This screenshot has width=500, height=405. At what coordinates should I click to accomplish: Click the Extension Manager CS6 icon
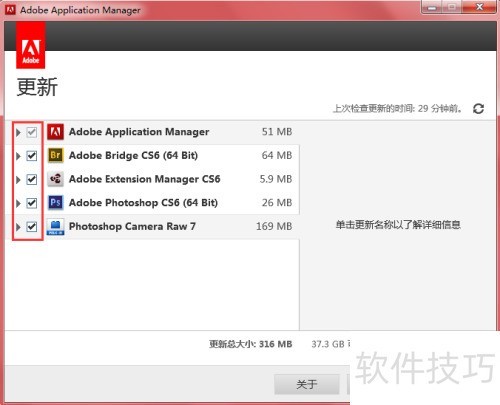pos(55,179)
